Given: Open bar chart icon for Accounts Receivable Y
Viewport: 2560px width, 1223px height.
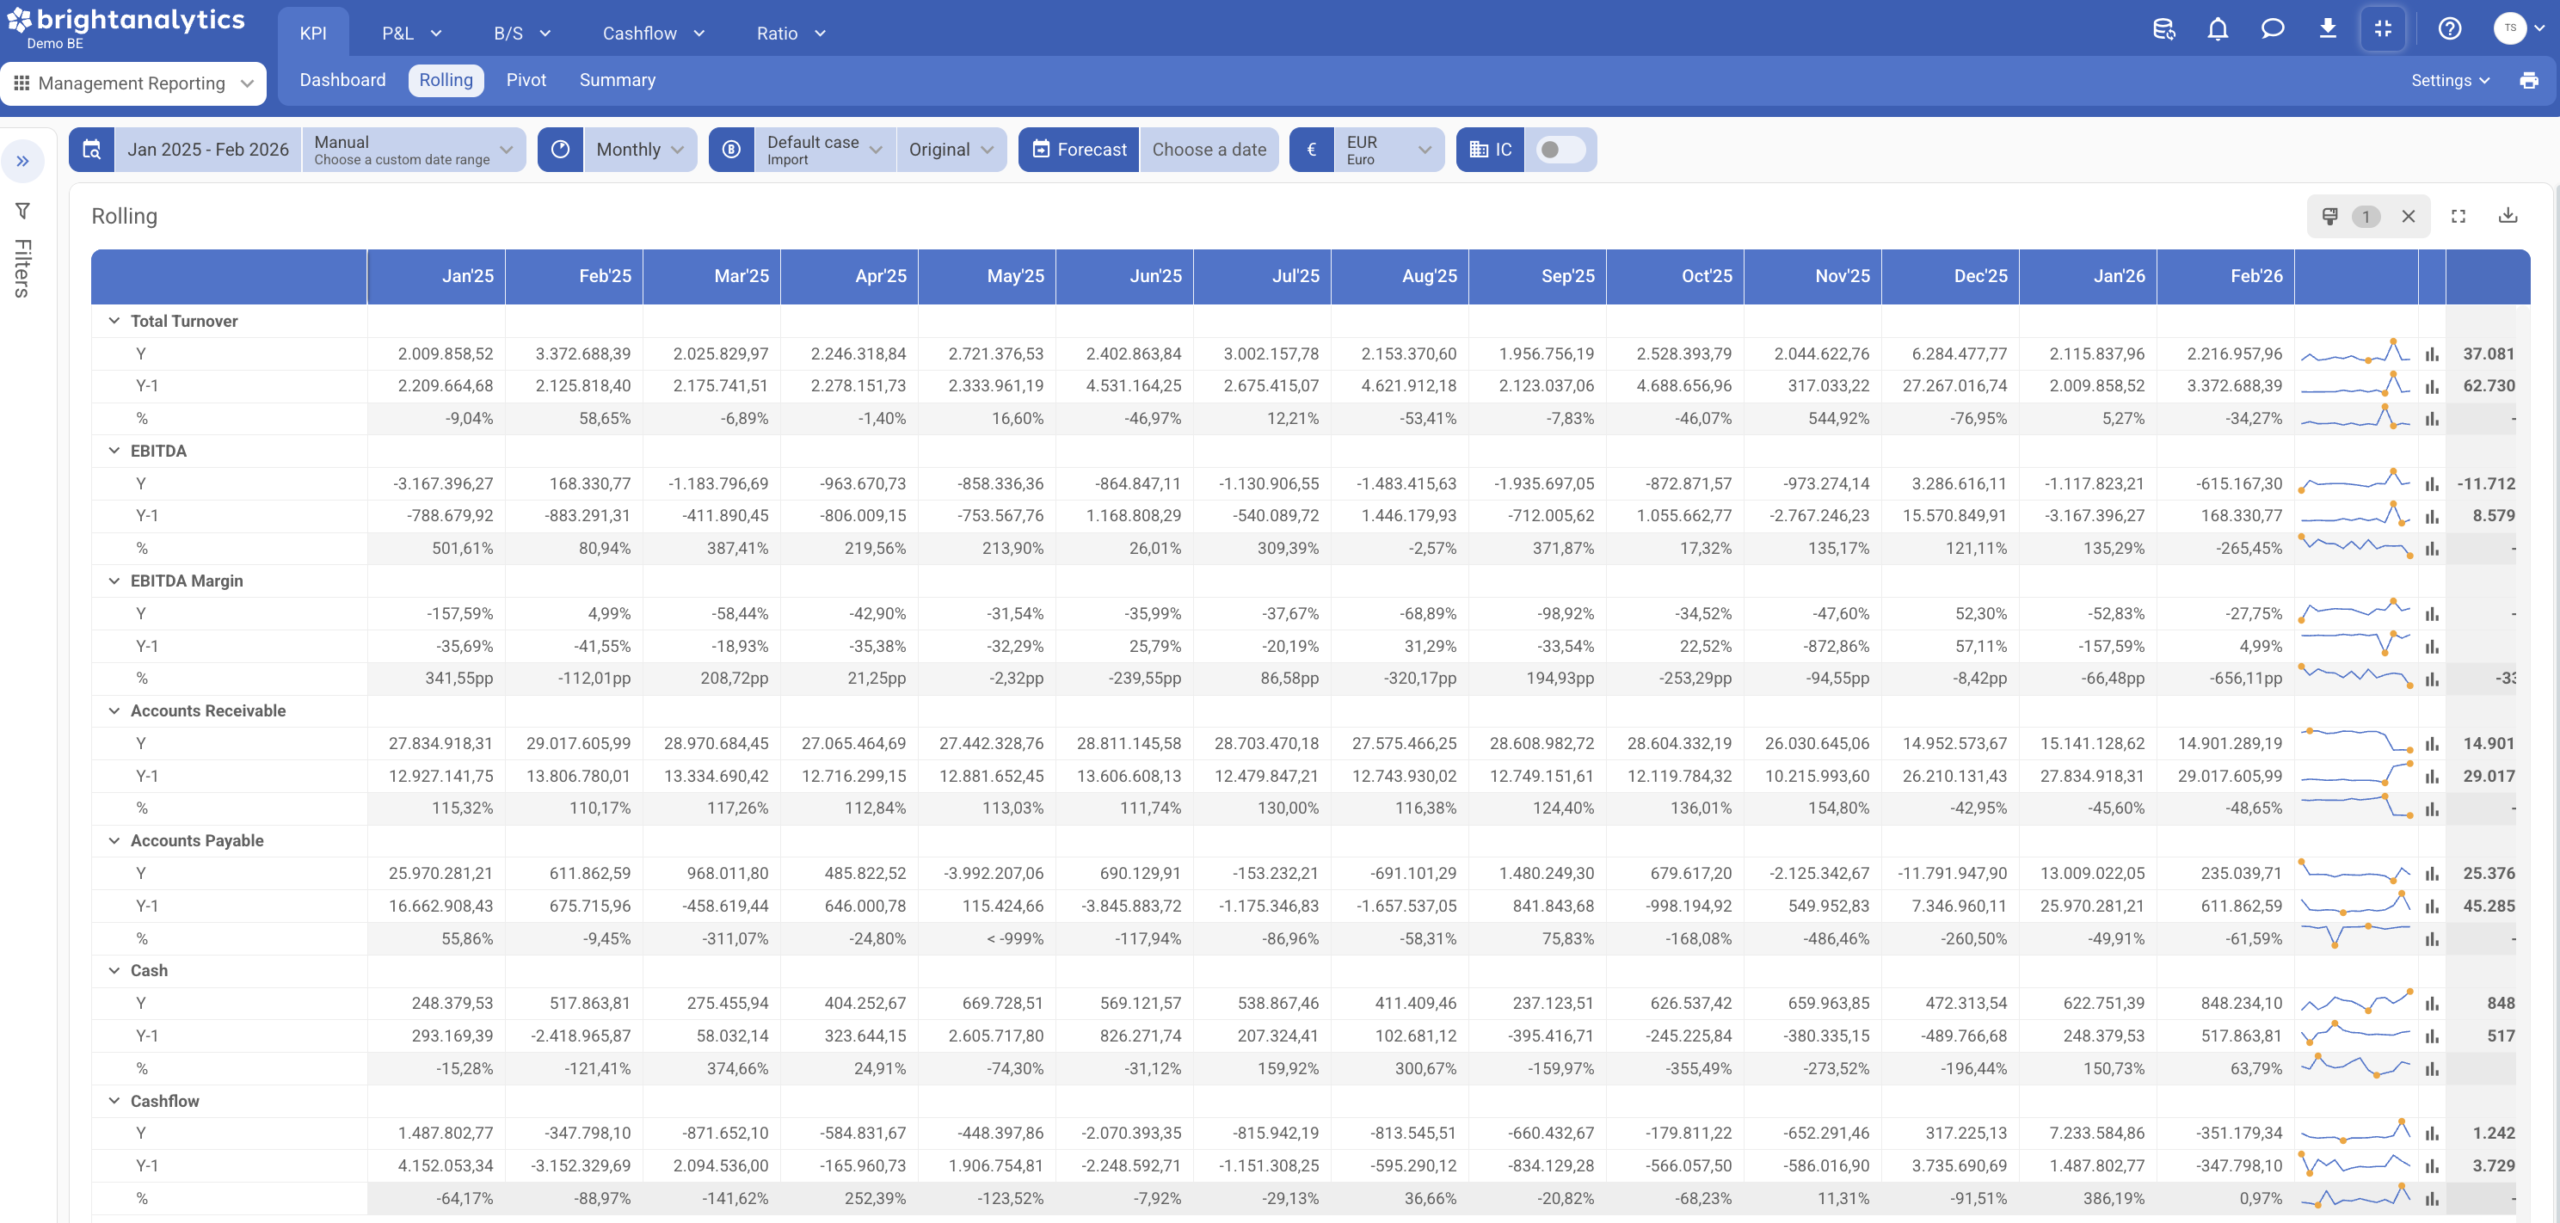Looking at the screenshot, I should pos(2431,744).
